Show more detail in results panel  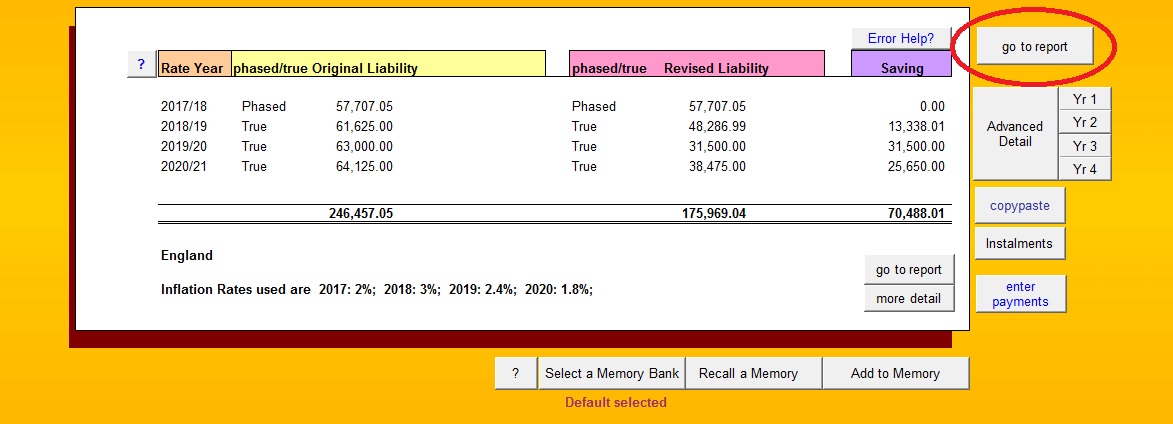[908, 298]
